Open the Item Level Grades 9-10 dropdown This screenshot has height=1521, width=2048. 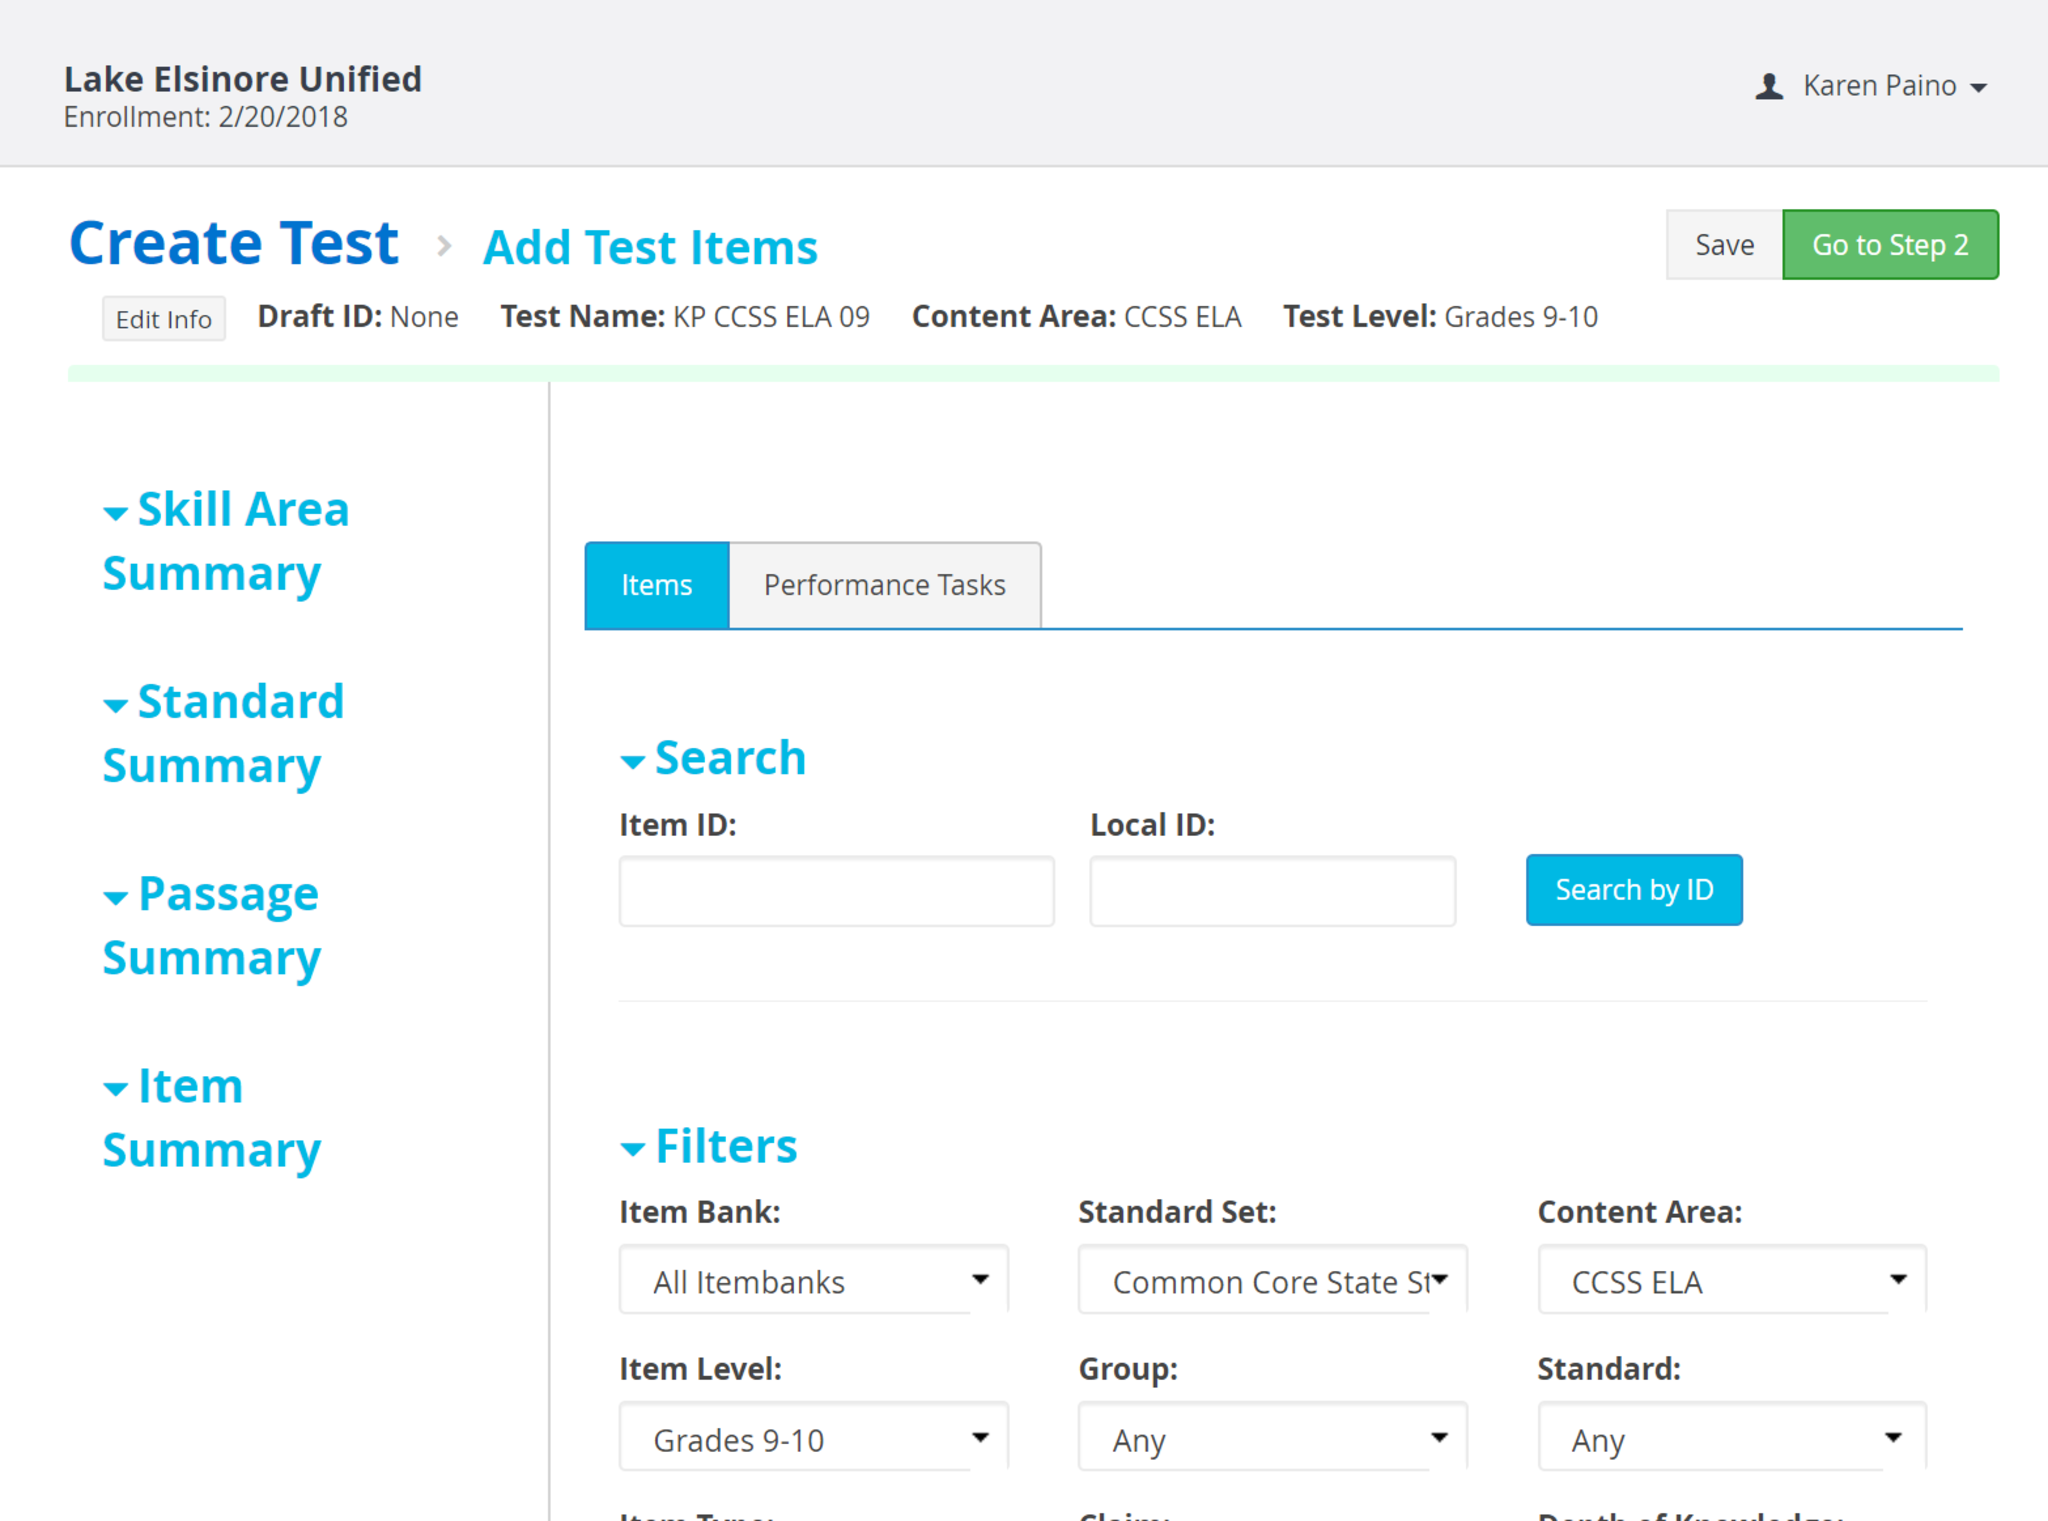click(813, 1438)
